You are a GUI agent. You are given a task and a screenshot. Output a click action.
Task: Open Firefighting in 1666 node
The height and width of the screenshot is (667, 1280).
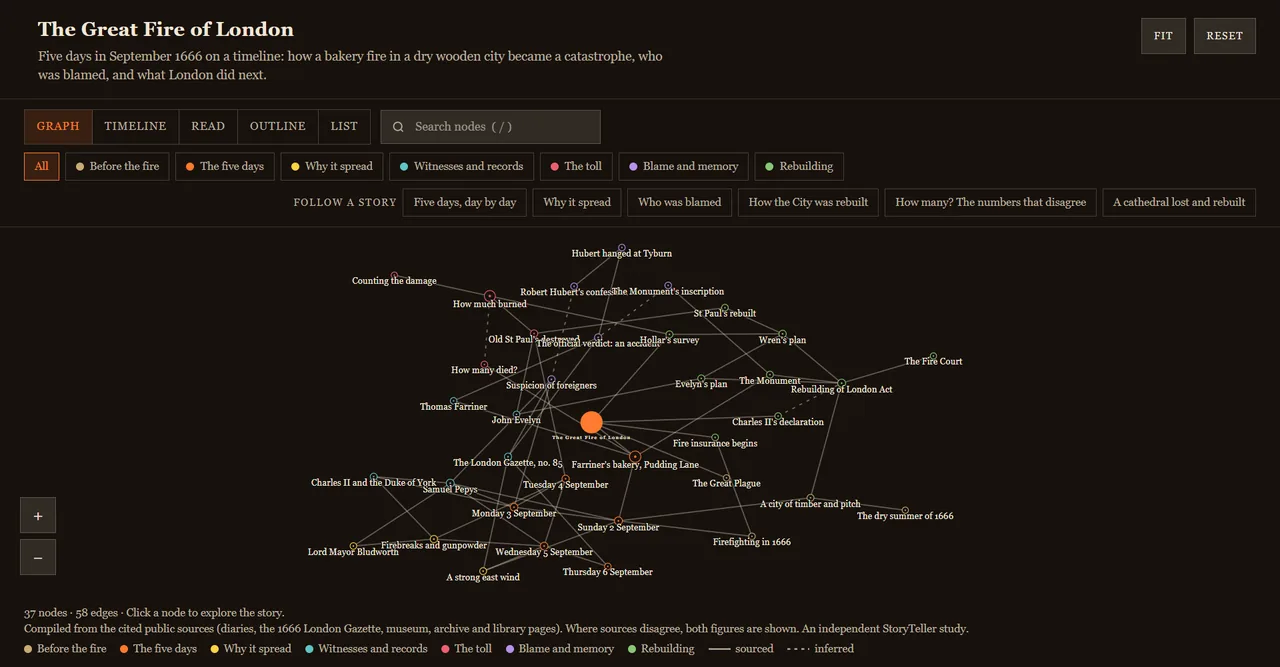pyautogui.click(x=751, y=536)
